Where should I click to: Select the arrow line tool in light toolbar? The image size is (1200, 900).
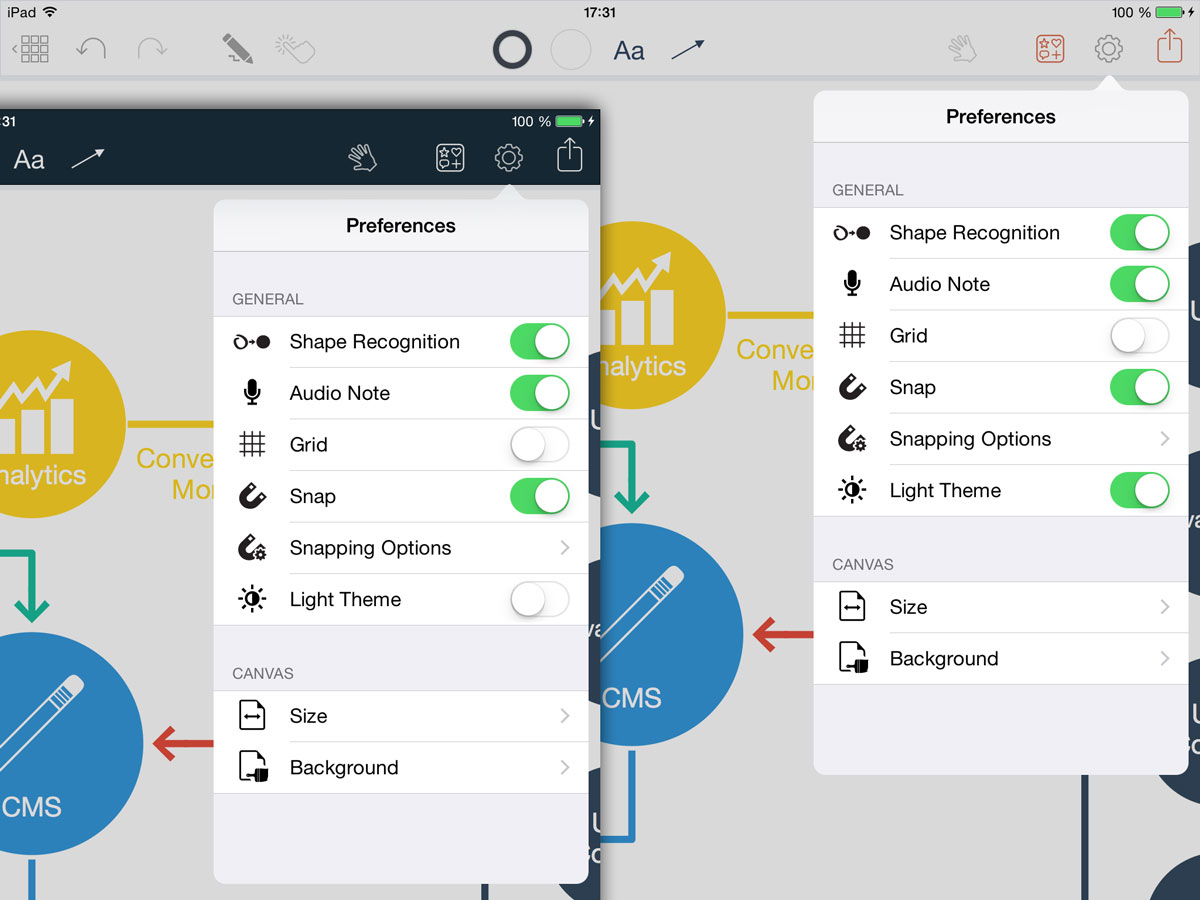[x=688, y=49]
